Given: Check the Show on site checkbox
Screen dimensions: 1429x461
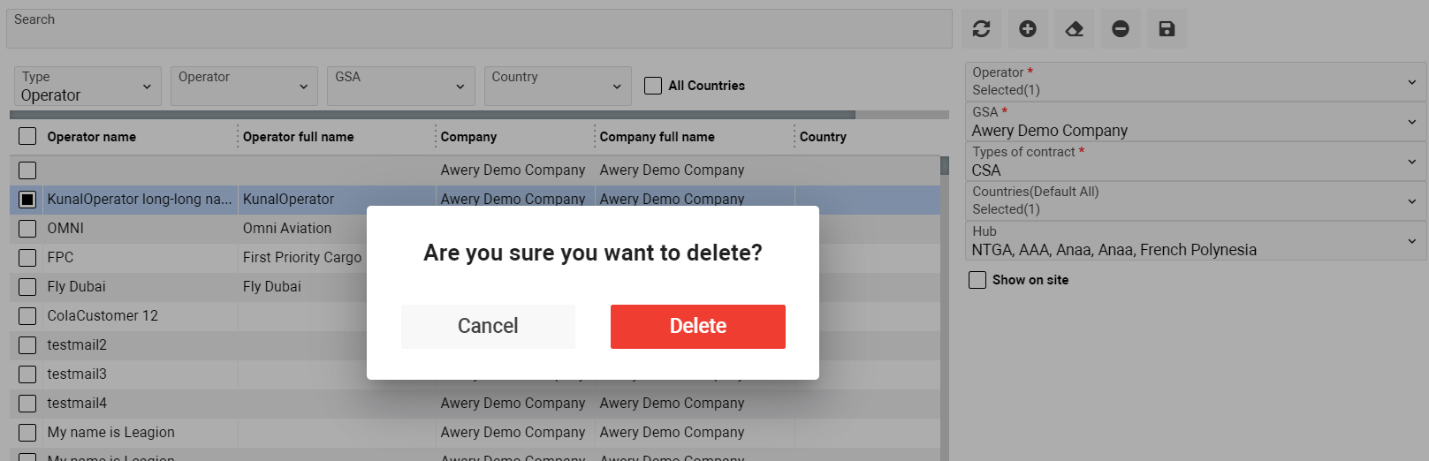Looking at the screenshot, I should click(x=978, y=280).
